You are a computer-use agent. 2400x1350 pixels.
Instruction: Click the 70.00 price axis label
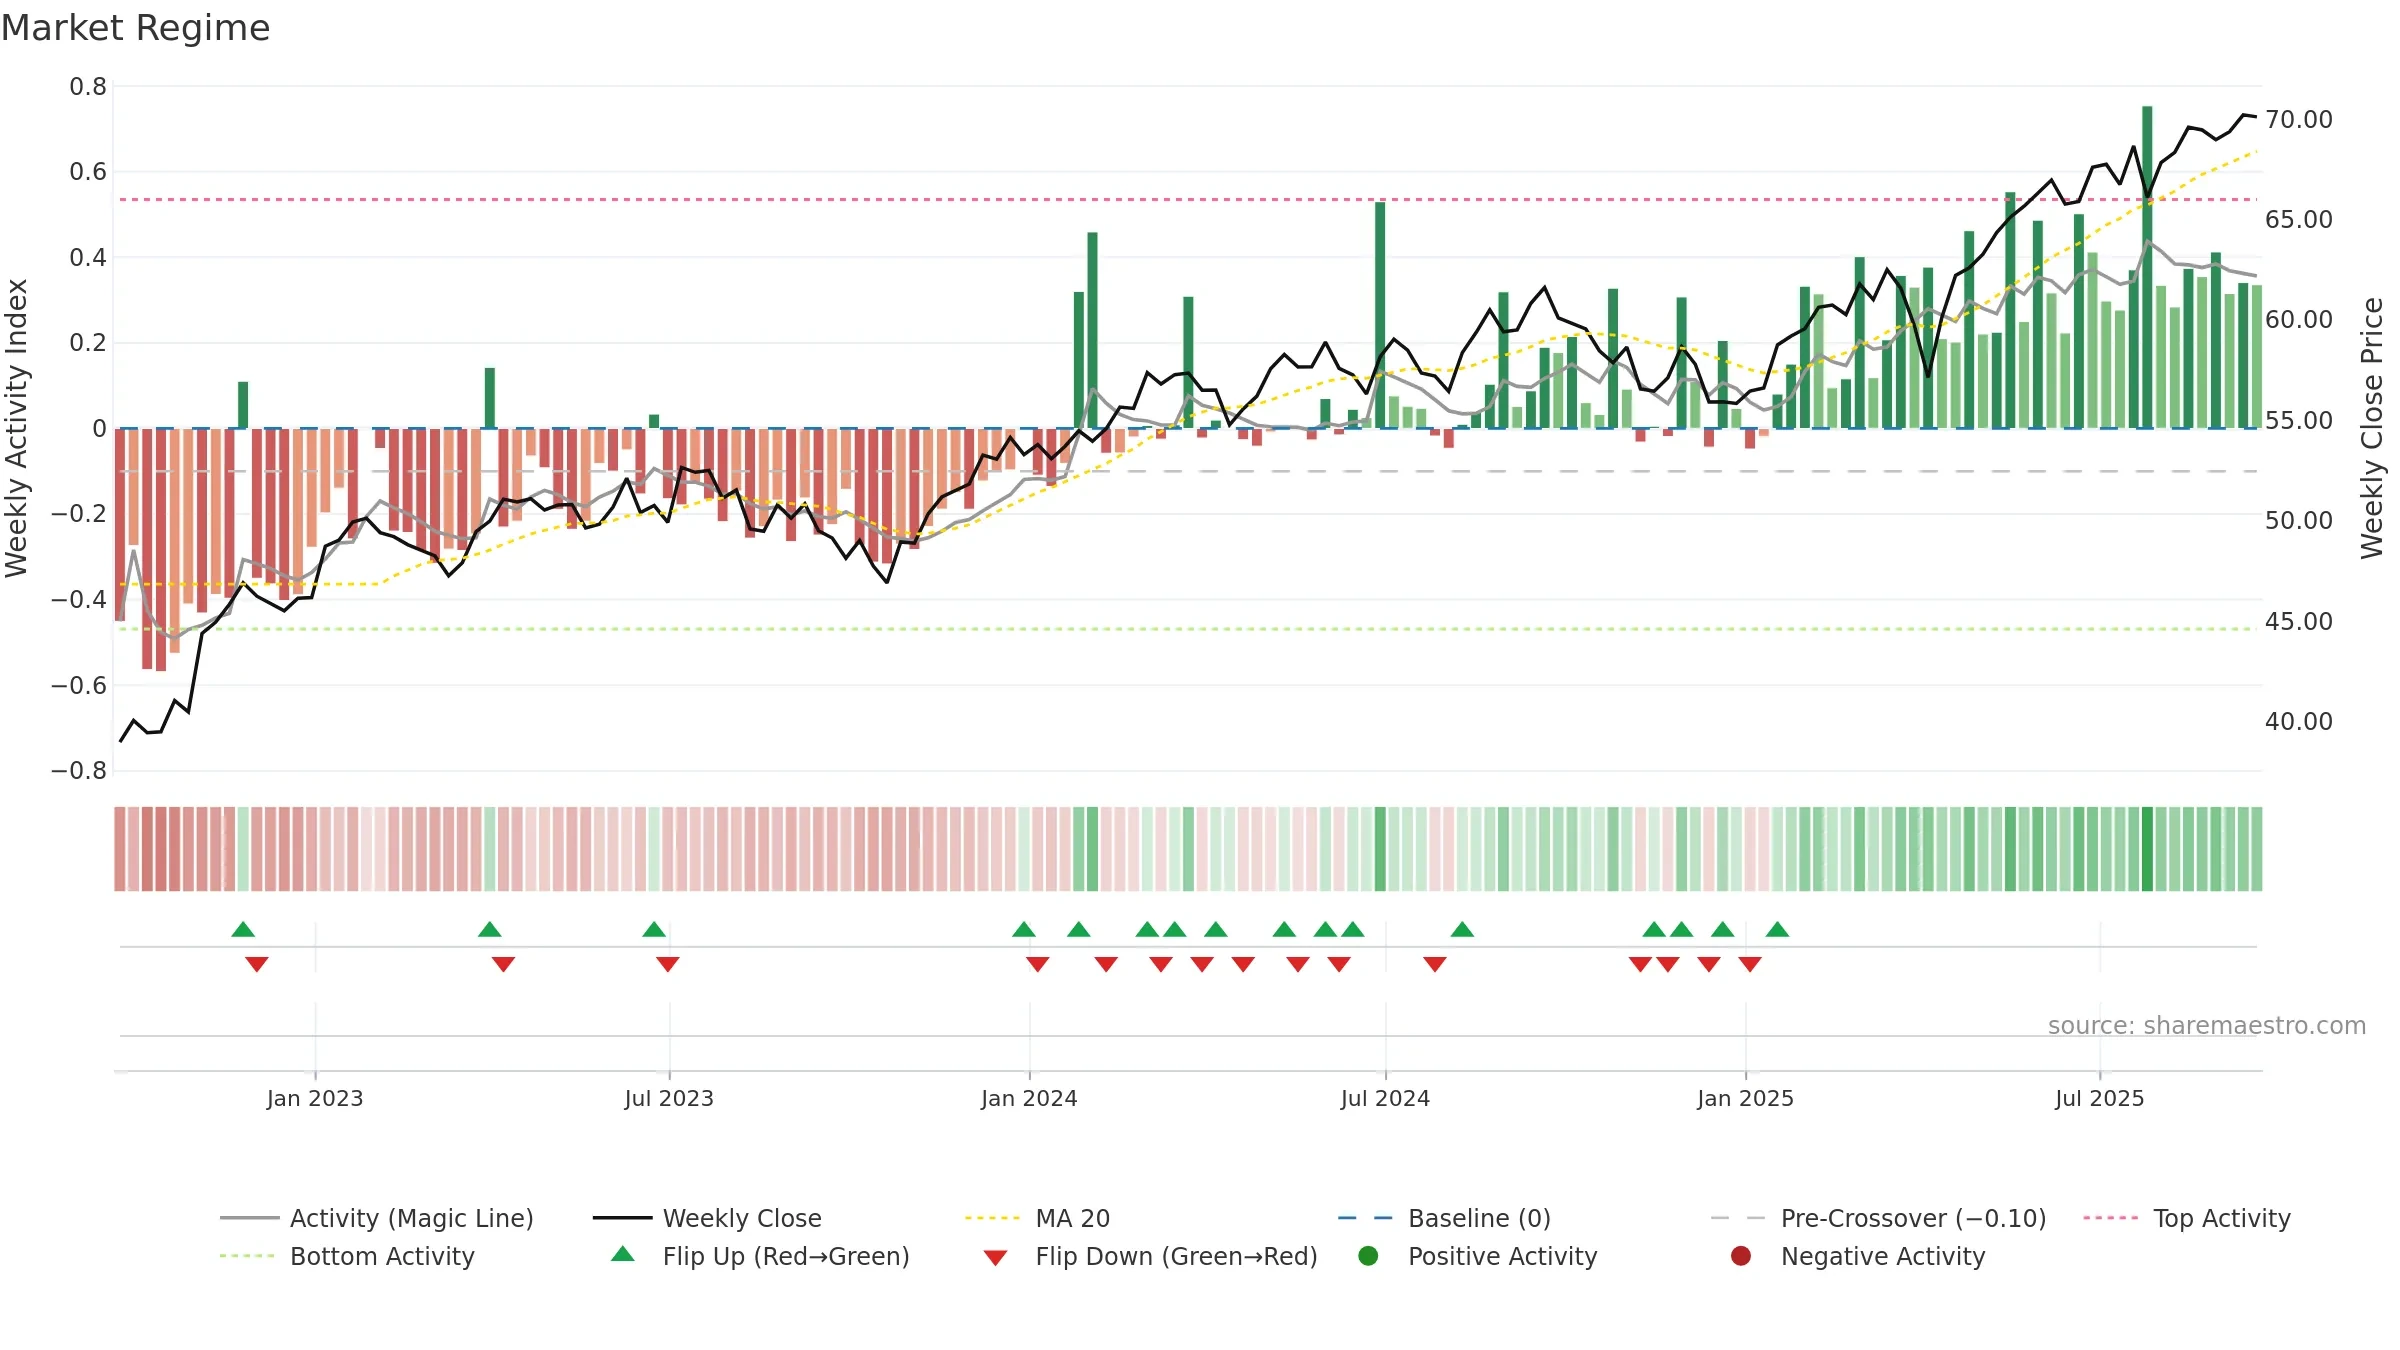pyautogui.click(x=2299, y=120)
